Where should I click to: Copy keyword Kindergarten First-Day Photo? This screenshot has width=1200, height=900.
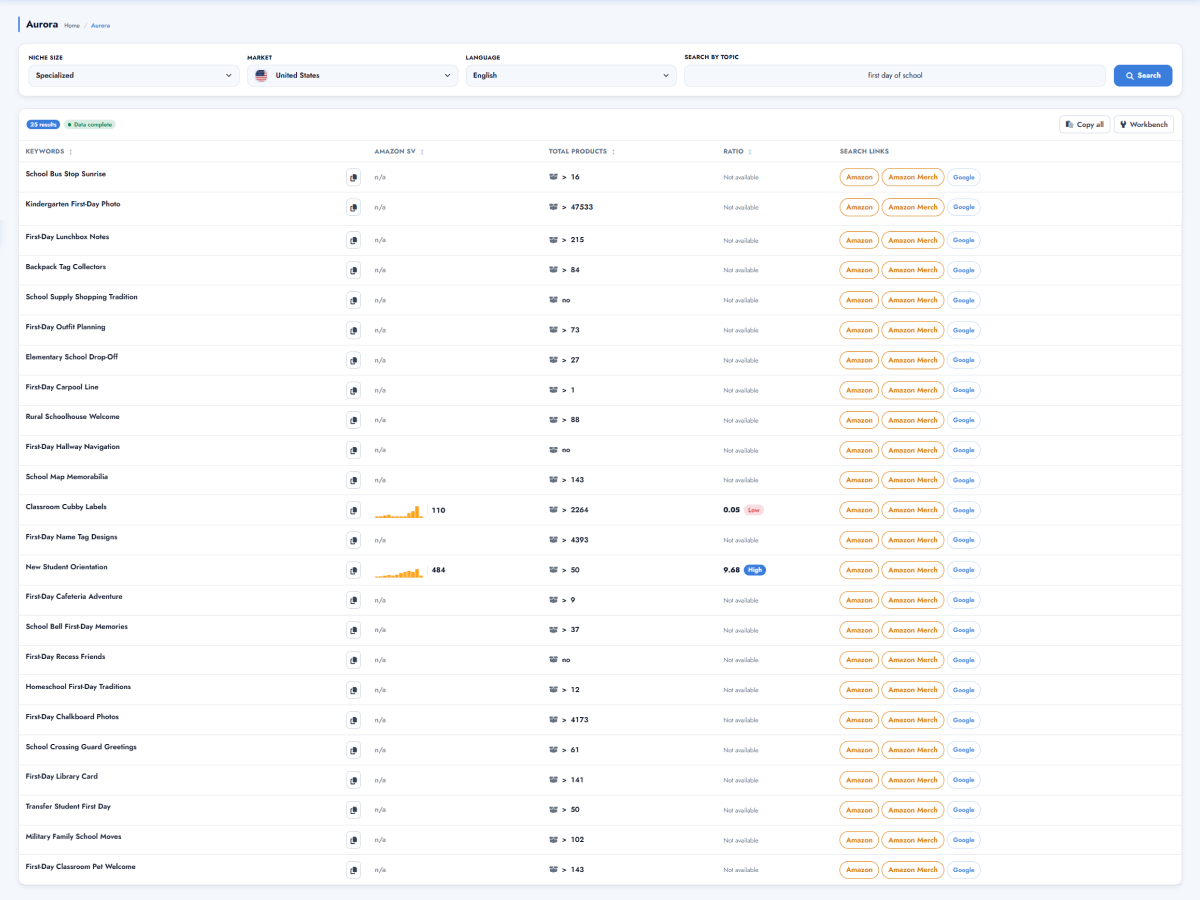coord(353,208)
